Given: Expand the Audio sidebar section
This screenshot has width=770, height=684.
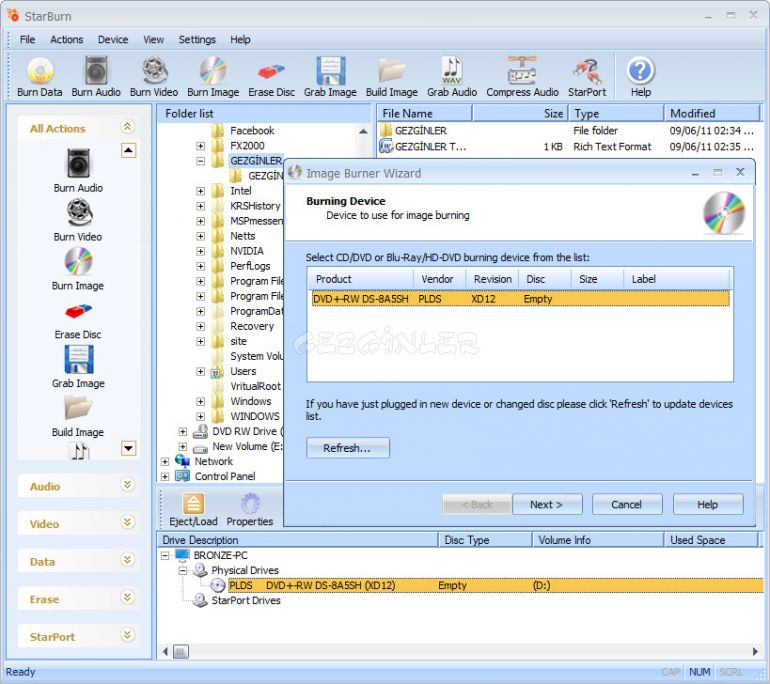Looking at the screenshot, I should (127, 485).
